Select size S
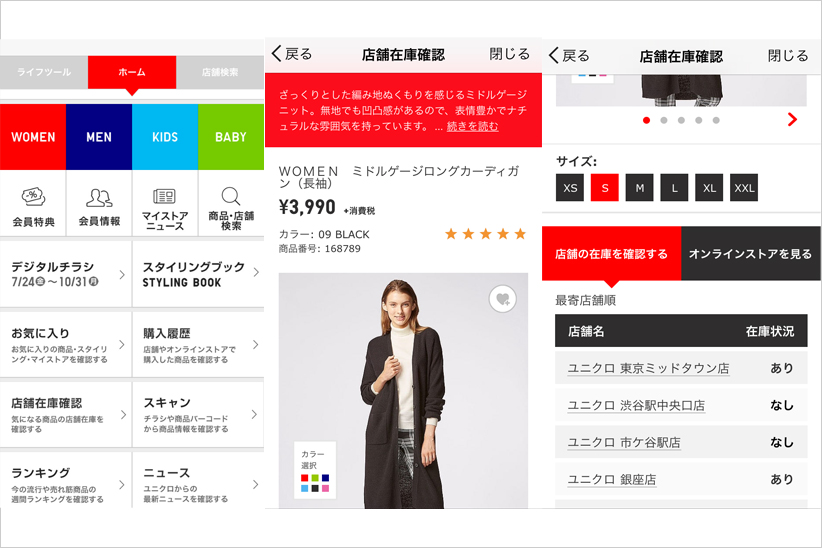The image size is (822, 548). 604,188
